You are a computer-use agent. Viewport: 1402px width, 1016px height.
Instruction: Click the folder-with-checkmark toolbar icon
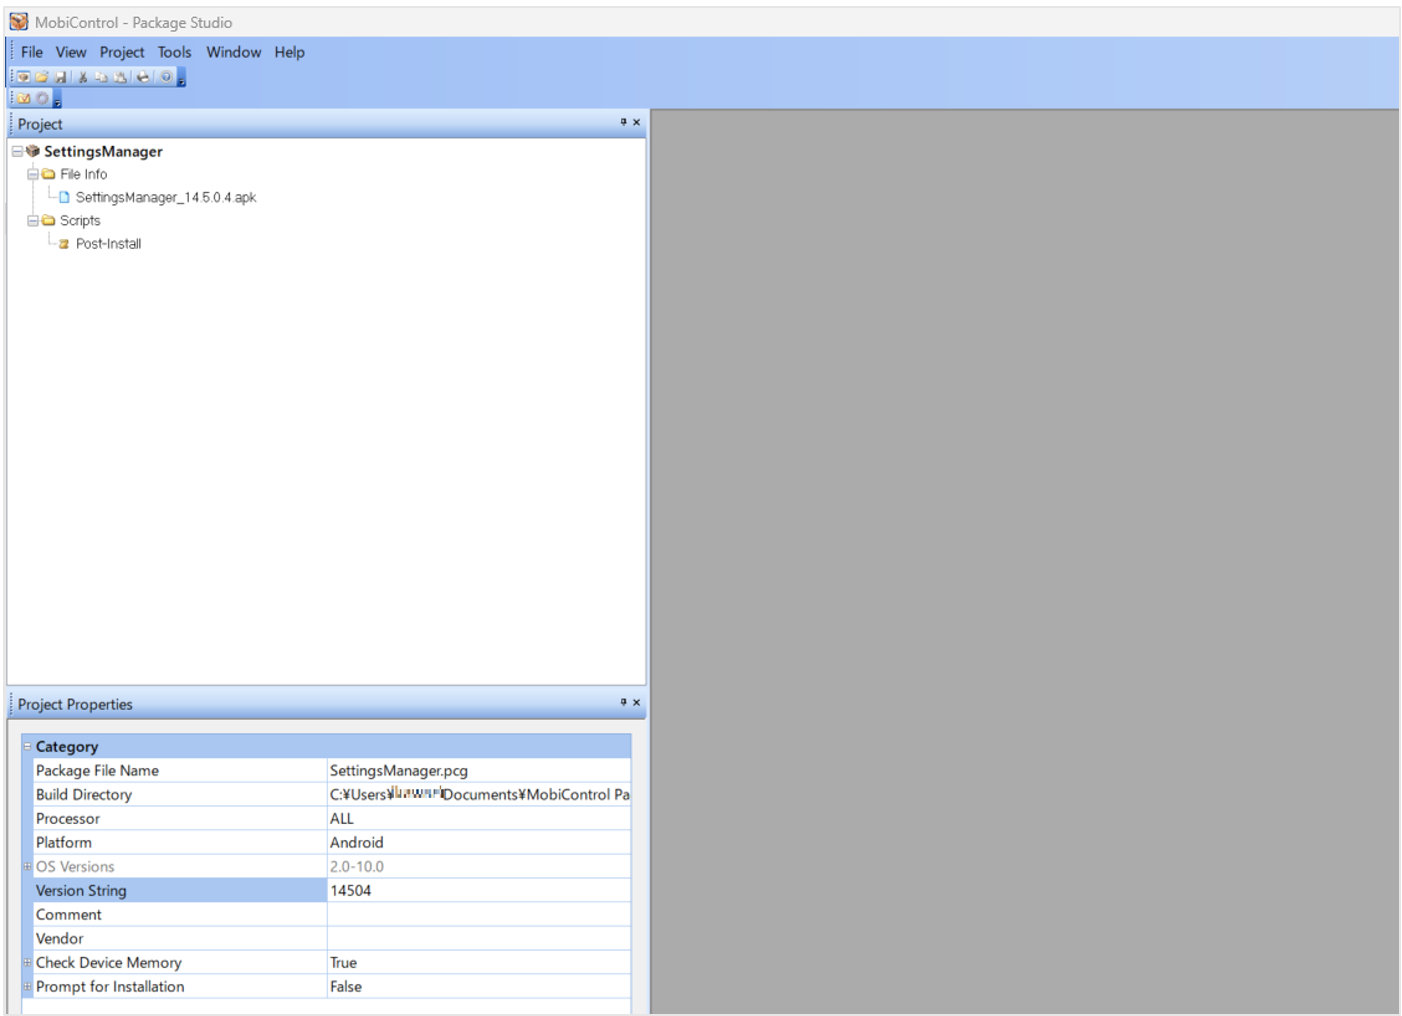[24, 99]
